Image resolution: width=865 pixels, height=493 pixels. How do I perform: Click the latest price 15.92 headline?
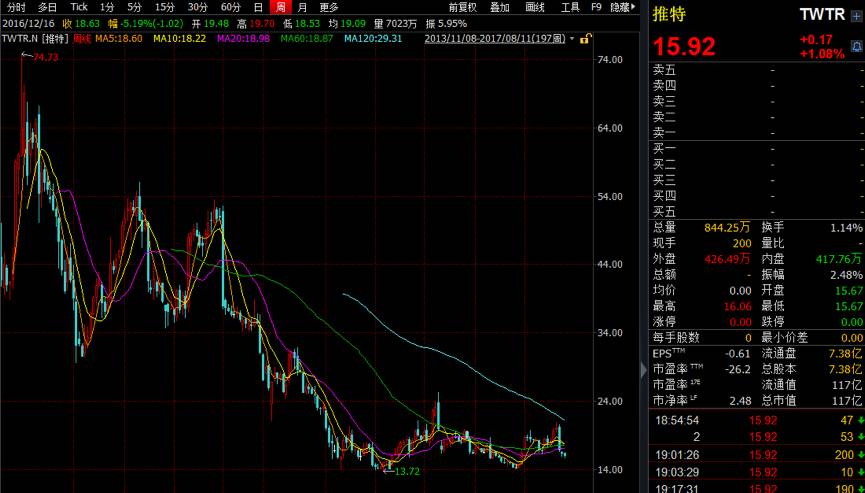[x=684, y=47]
